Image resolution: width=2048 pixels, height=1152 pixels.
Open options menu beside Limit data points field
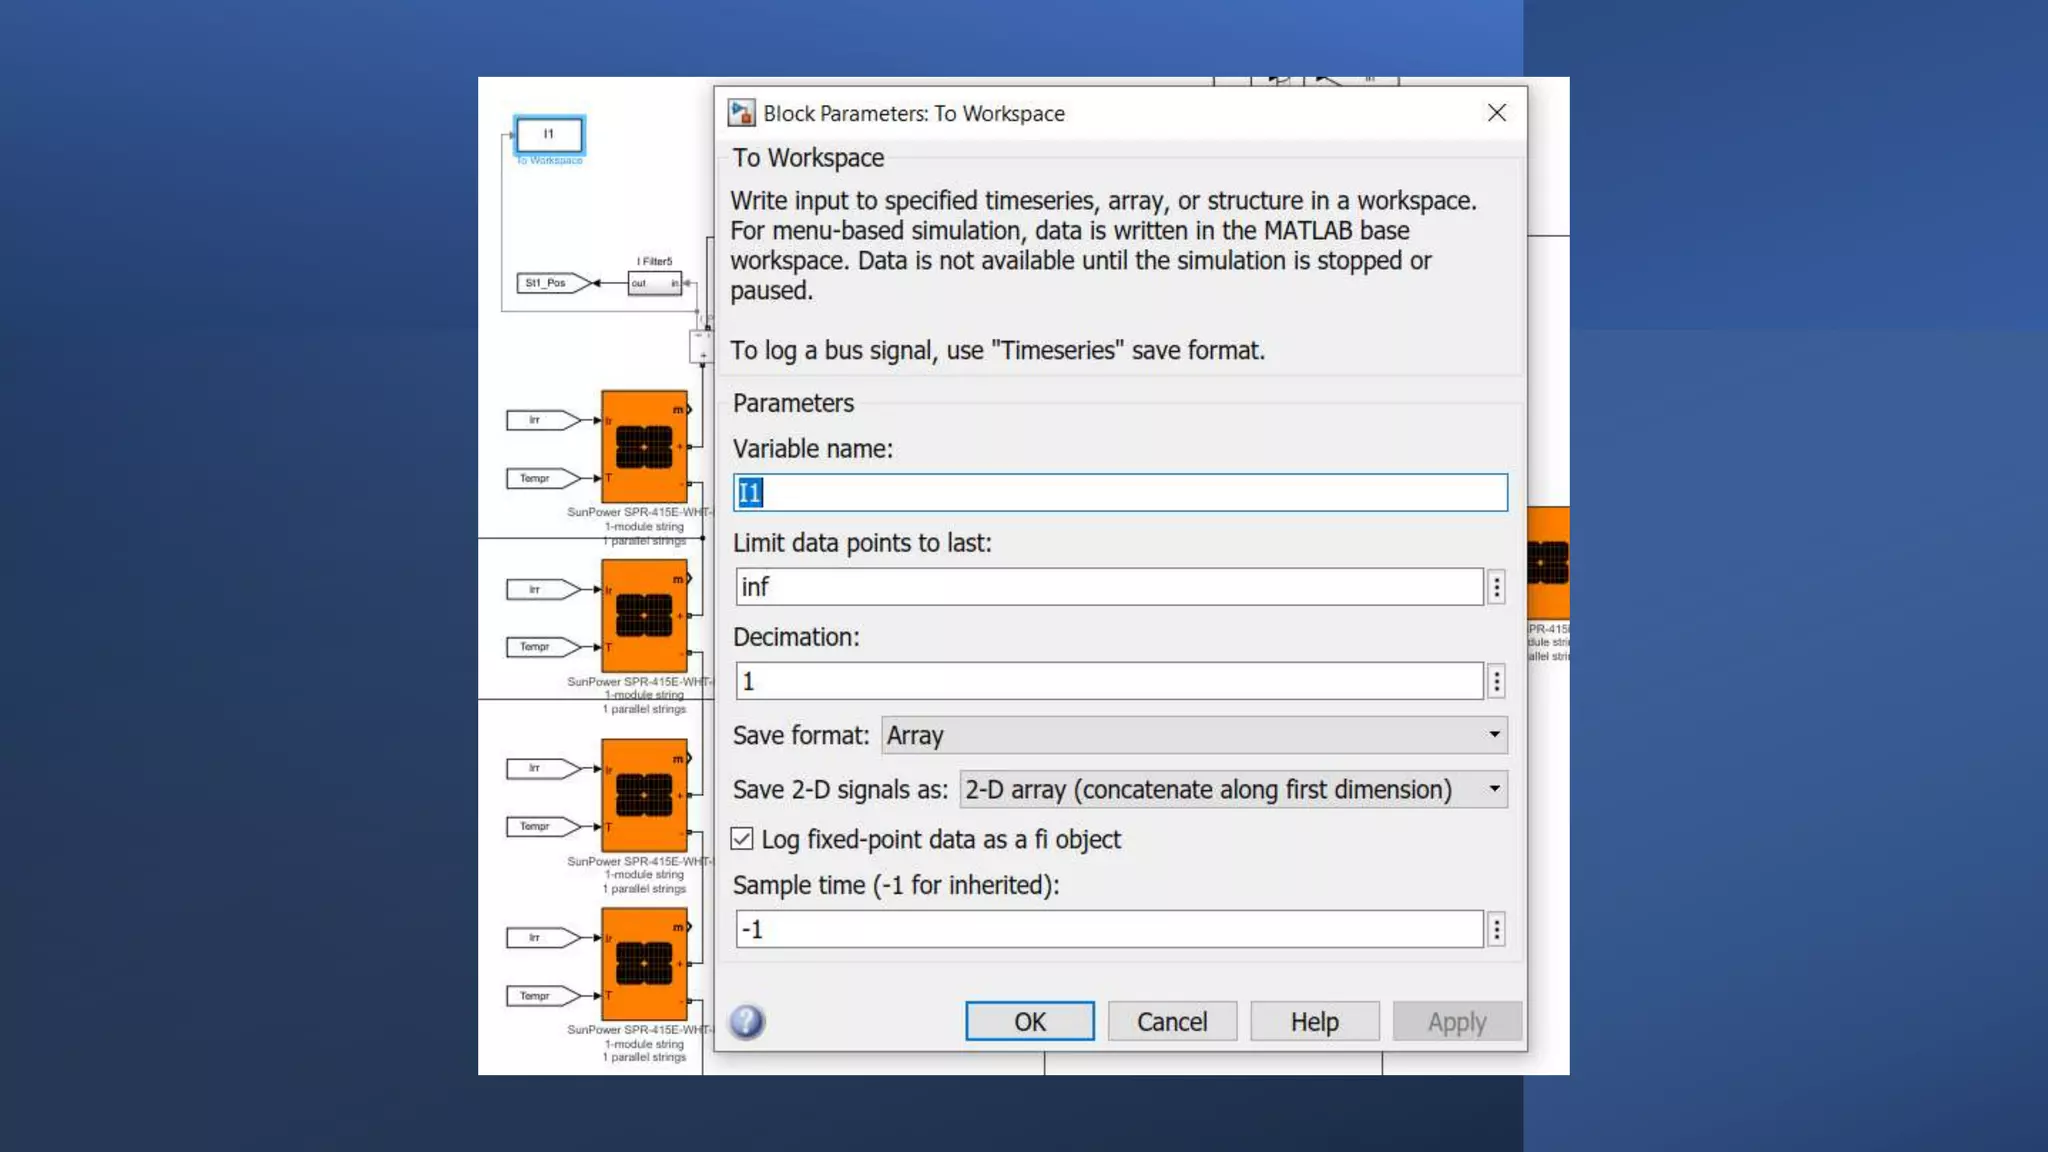(x=1496, y=587)
